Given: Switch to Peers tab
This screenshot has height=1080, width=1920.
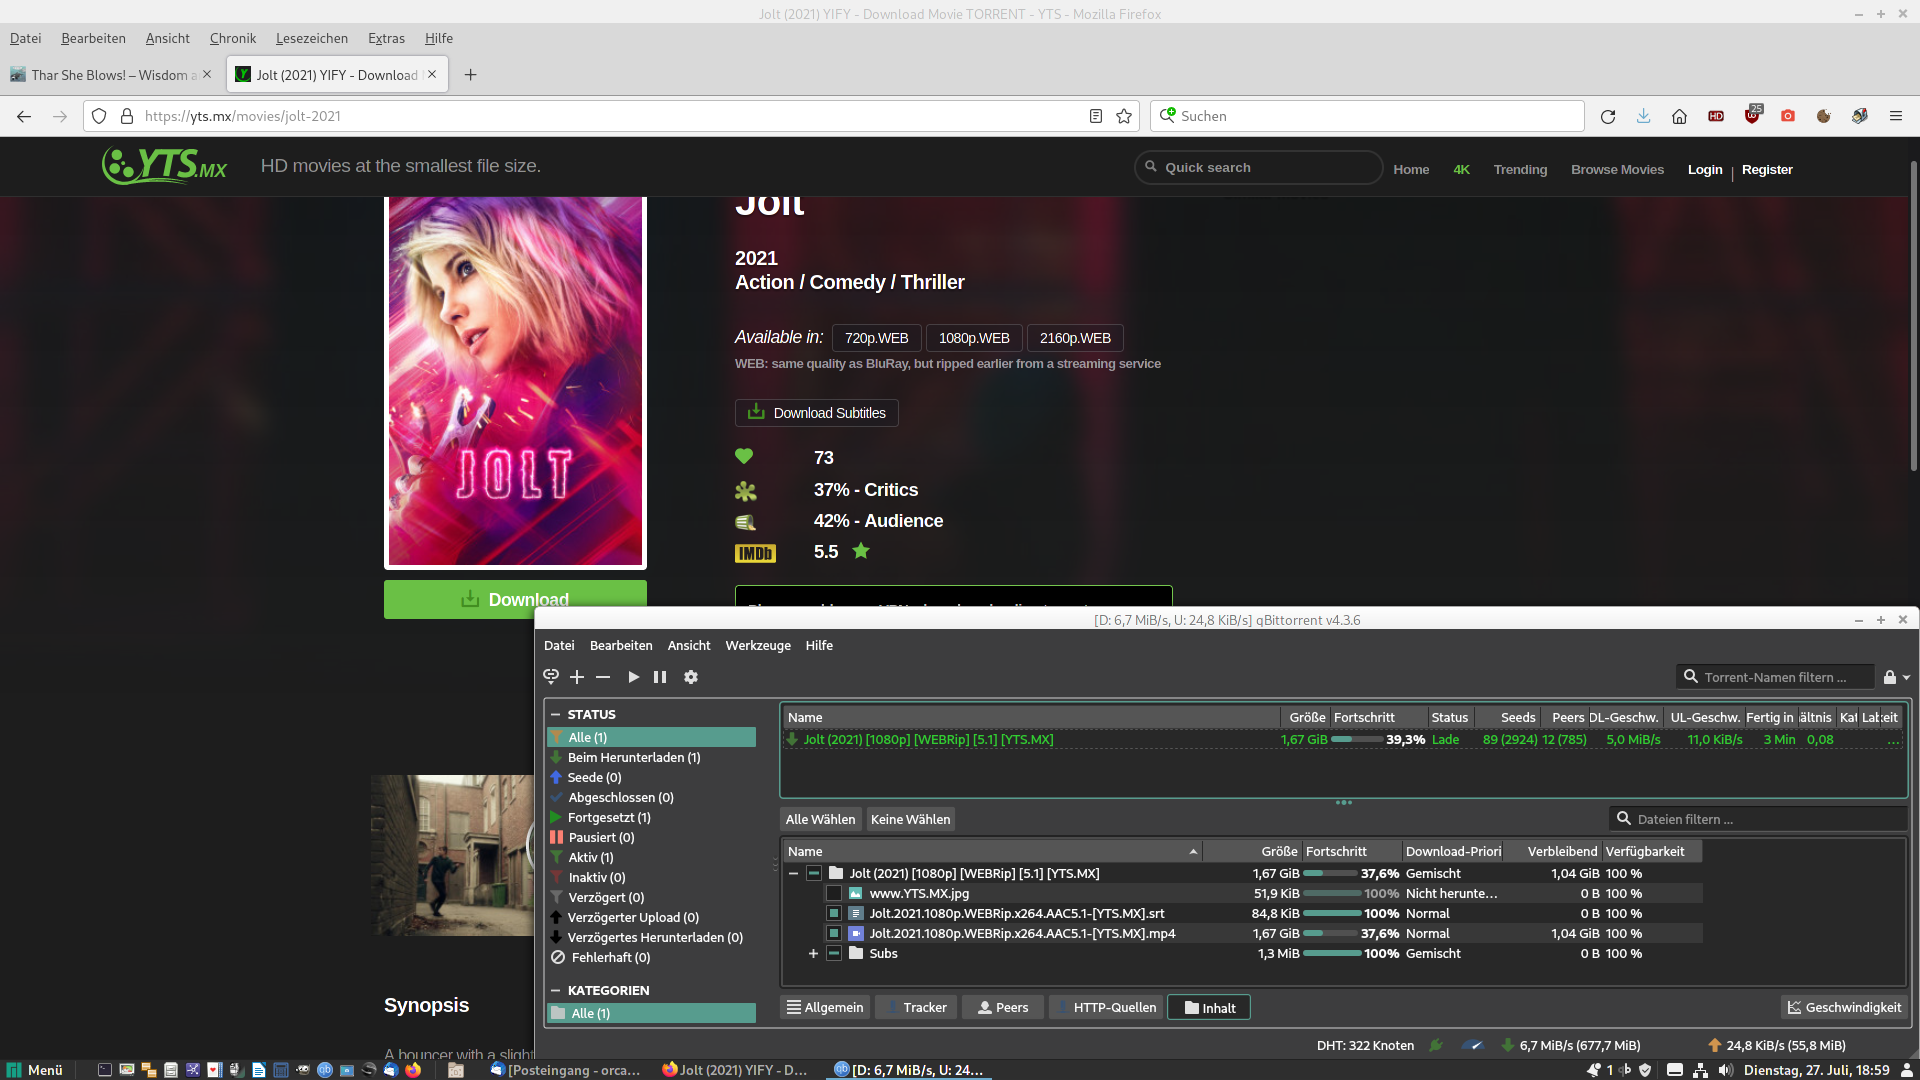Looking at the screenshot, I should tap(1003, 1007).
